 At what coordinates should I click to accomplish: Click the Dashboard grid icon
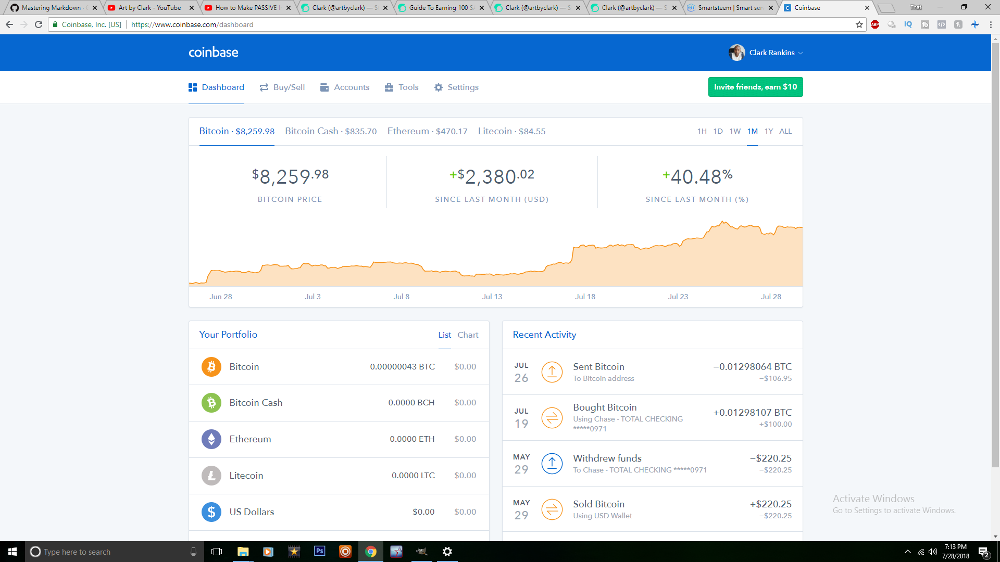(x=193, y=87)
